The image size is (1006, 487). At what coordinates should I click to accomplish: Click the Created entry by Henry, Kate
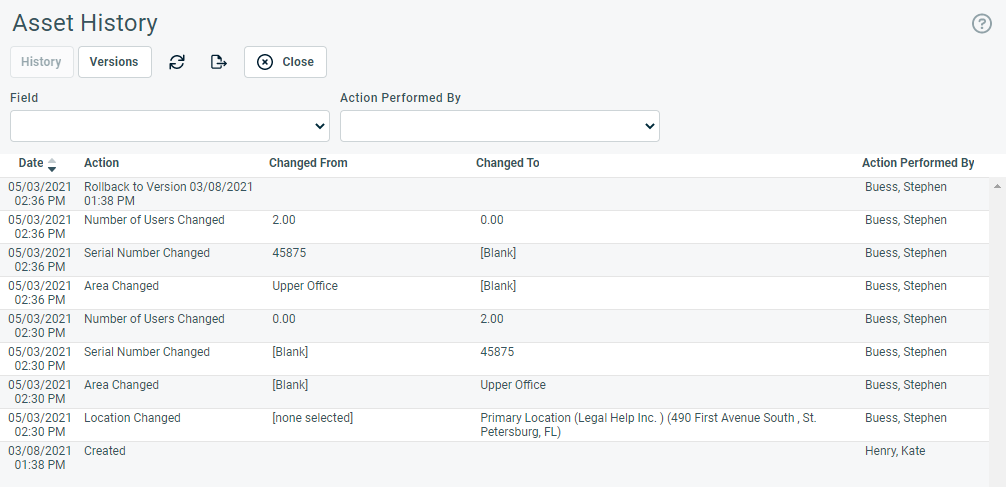pos(494,458)
